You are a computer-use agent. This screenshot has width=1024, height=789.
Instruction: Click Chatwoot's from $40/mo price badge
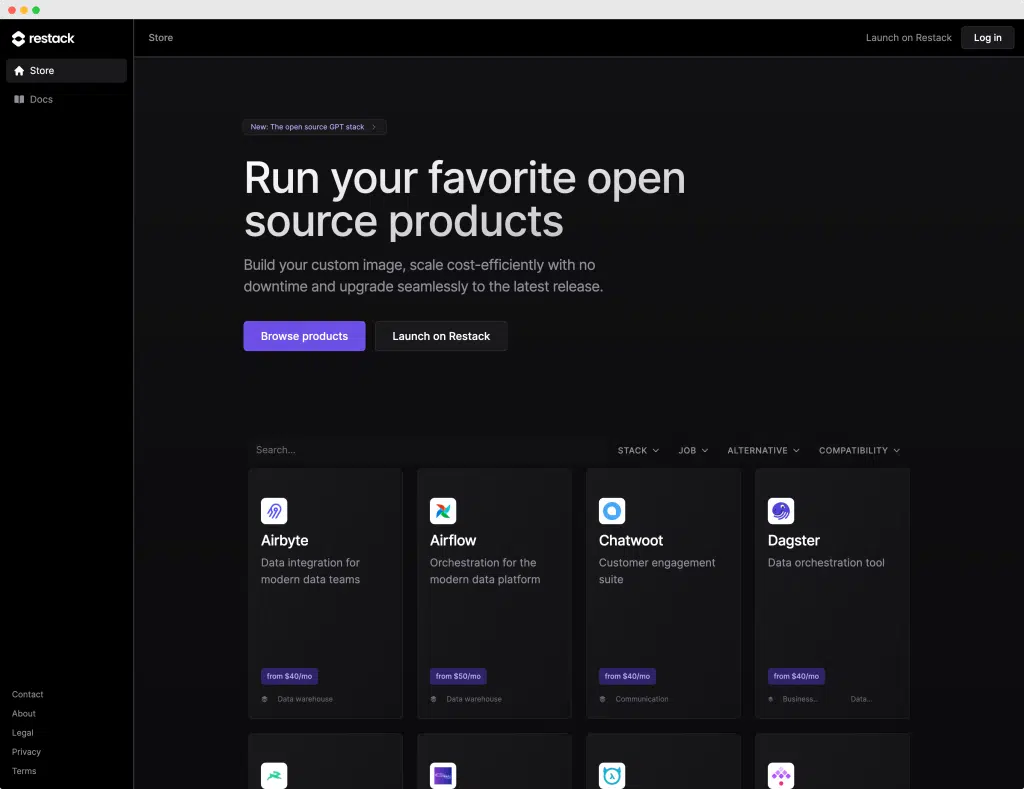coord(627,676)
